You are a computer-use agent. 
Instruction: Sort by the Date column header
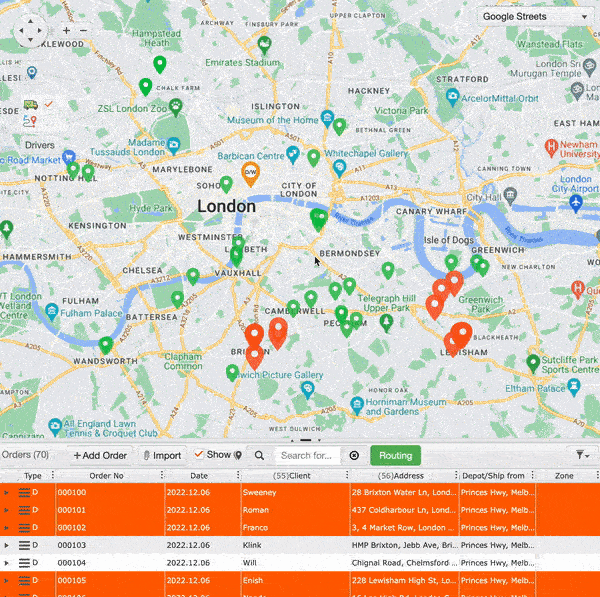(x=199, y=476)
